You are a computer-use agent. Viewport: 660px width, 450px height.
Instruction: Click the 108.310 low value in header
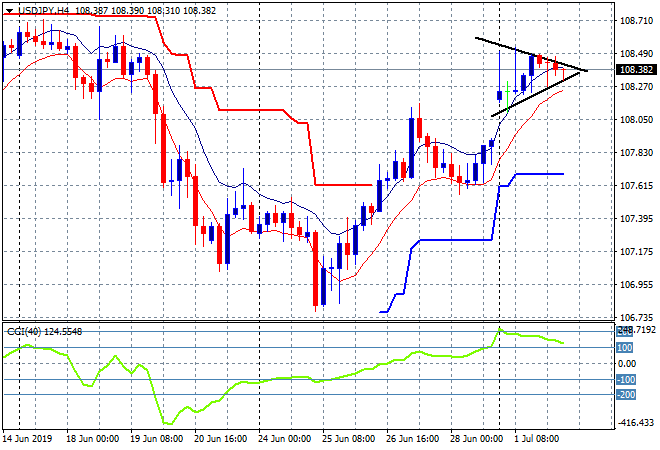[163, 11]
